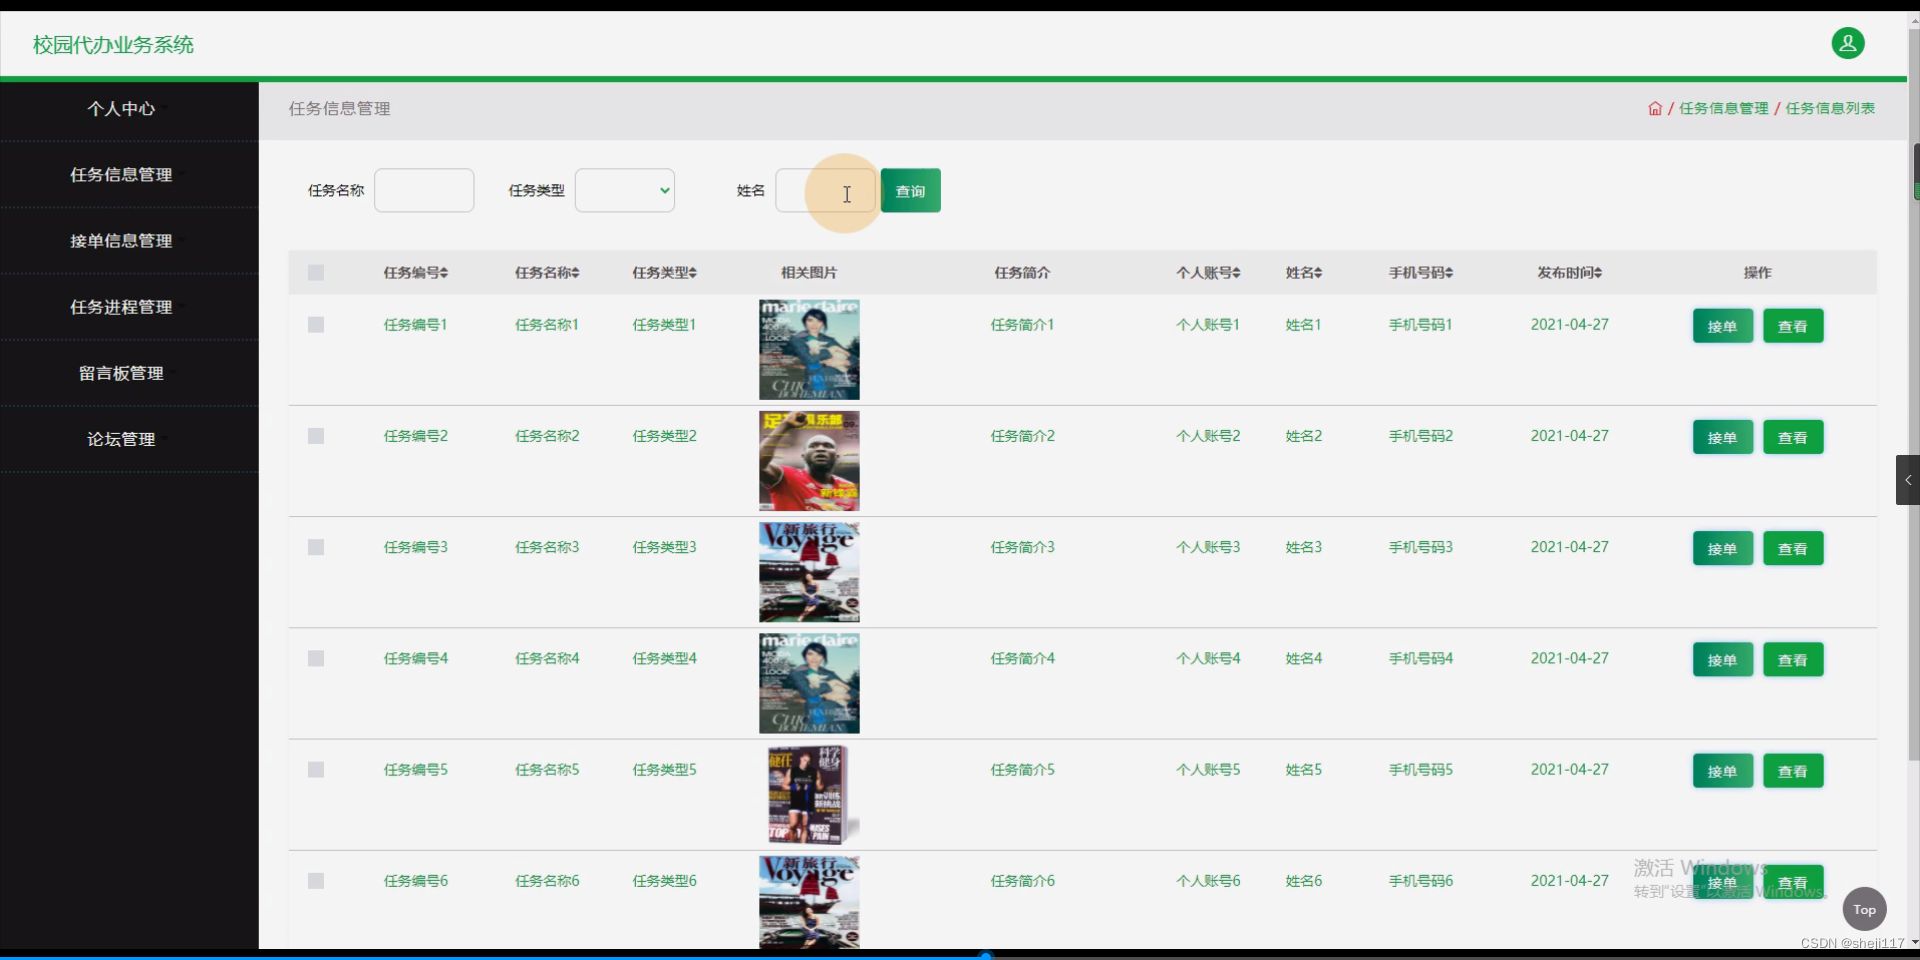Select the 个人账号3 cell

[x=1208, y=547]
